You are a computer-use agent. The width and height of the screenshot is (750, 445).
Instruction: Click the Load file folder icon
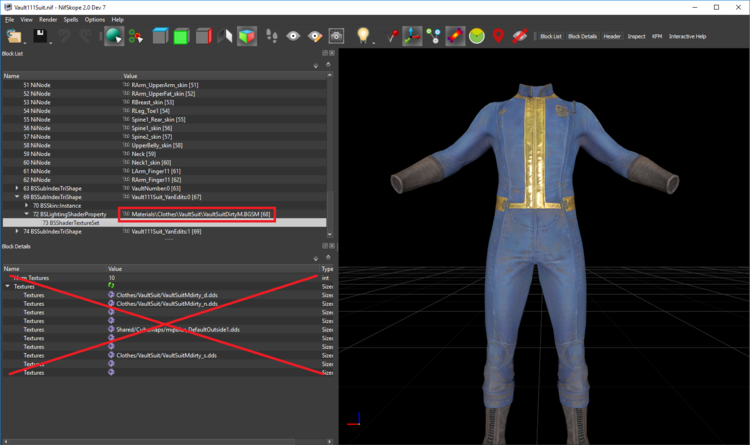click(x=14, y=36)
